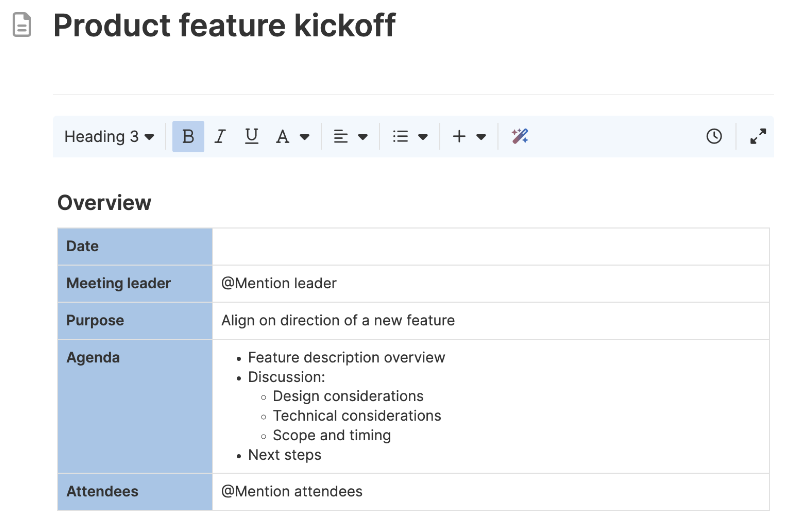The height and width of the screenshot is (524, 800).
Task: Click the bullet list icon
Action: (401, 137)
